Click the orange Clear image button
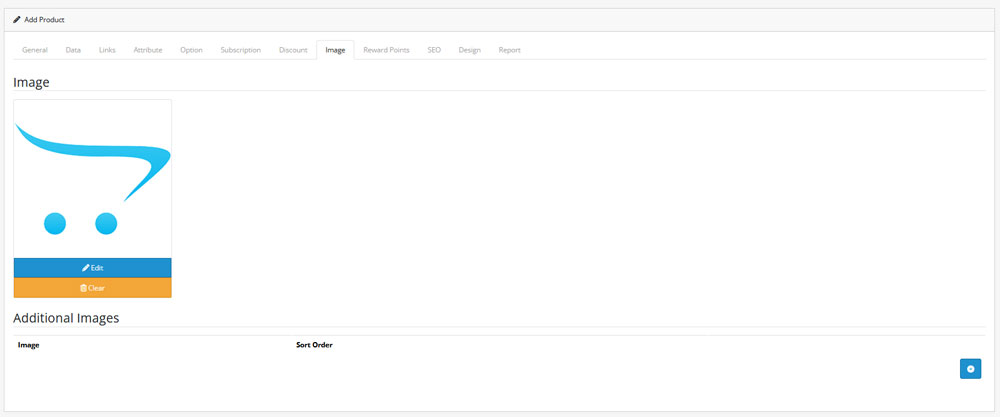 92,288
